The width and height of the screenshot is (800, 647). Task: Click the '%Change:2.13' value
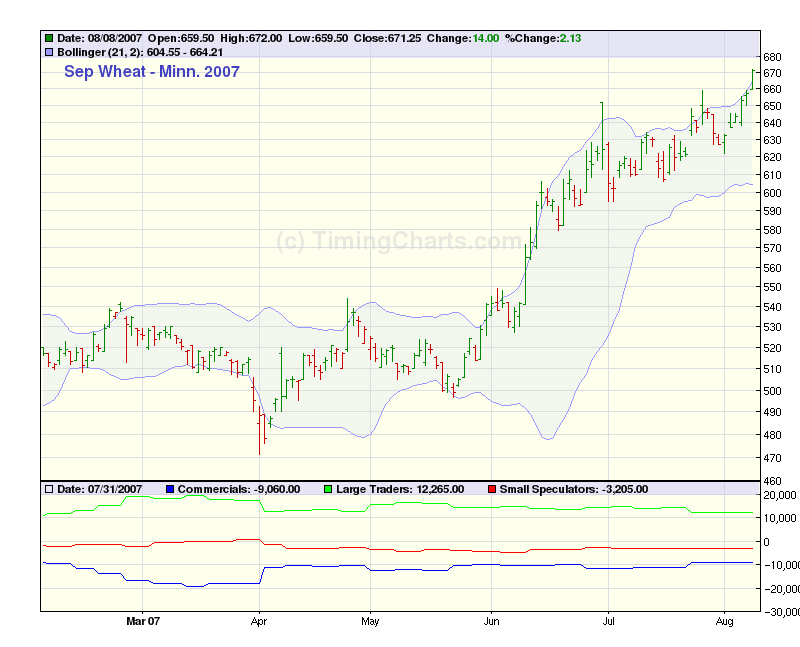[x=543, y=38]
